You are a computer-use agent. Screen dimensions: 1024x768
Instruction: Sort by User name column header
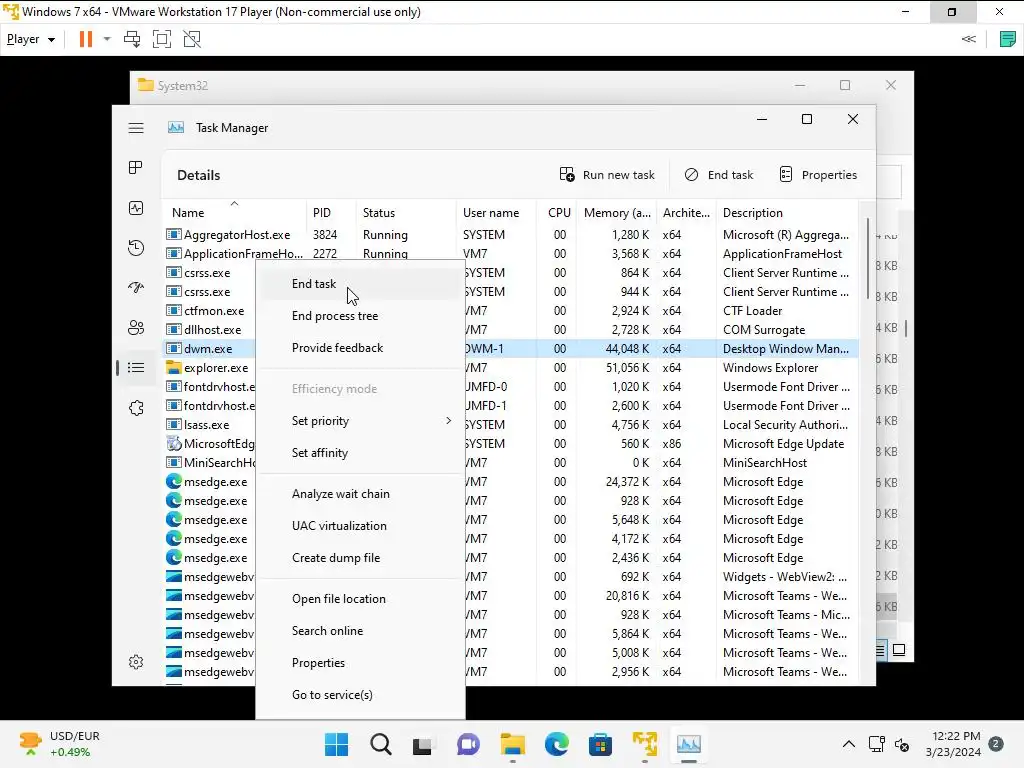(496, 212)
